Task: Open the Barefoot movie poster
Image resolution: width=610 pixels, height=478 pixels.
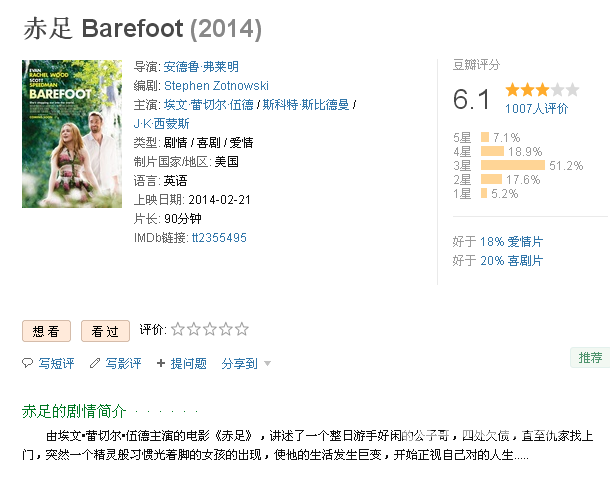Action: (x=69, y=134)
